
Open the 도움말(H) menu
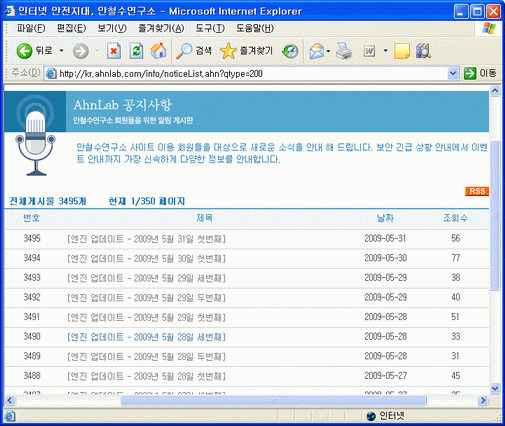[255, 28]
